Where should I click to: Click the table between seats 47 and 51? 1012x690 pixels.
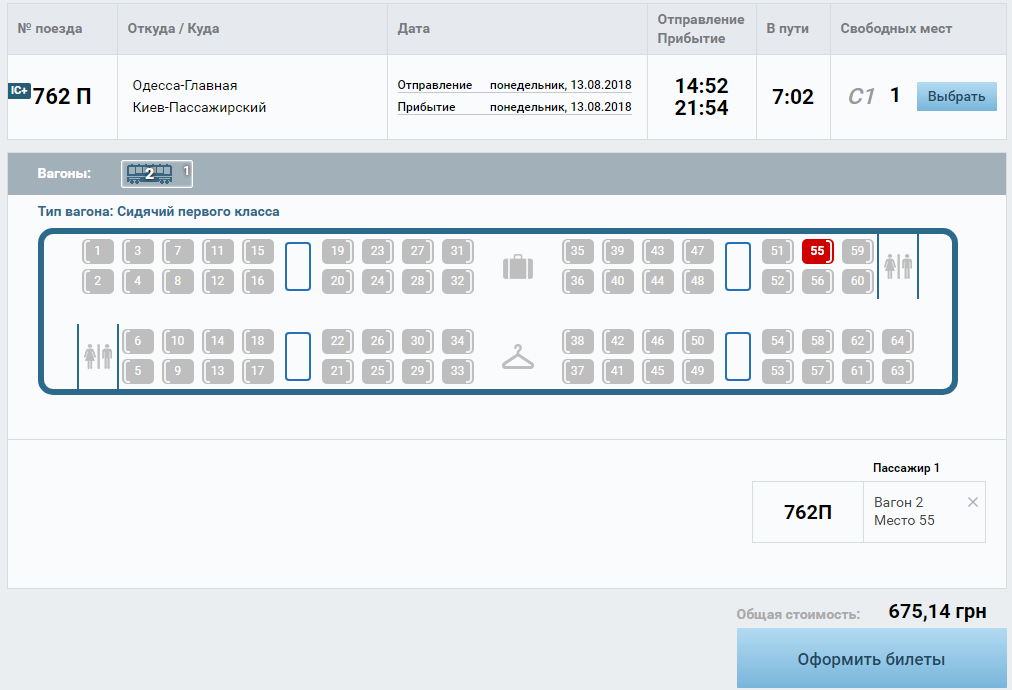pos(738,266)
